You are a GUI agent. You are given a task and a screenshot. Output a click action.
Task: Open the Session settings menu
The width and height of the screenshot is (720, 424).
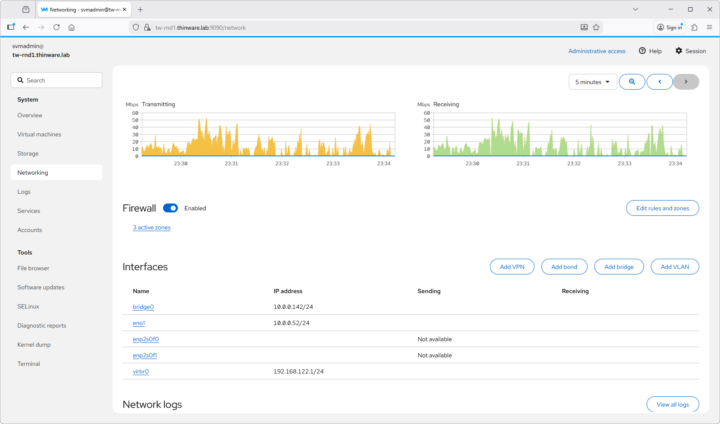[691, 50]
